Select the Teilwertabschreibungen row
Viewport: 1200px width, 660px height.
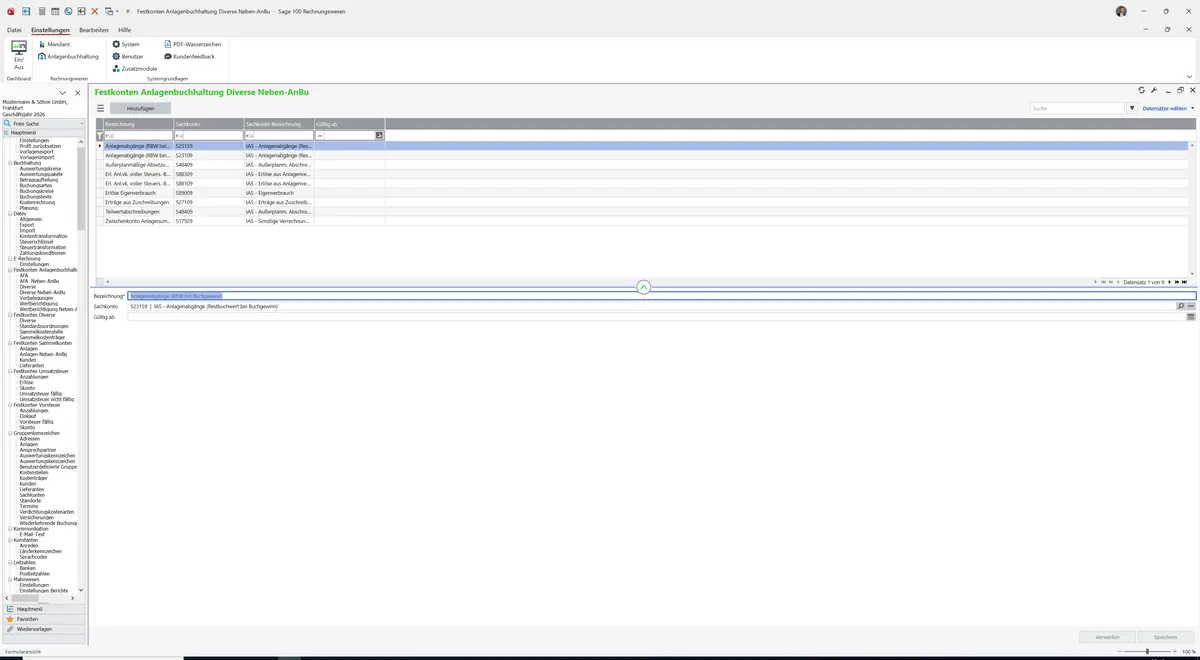643,212
